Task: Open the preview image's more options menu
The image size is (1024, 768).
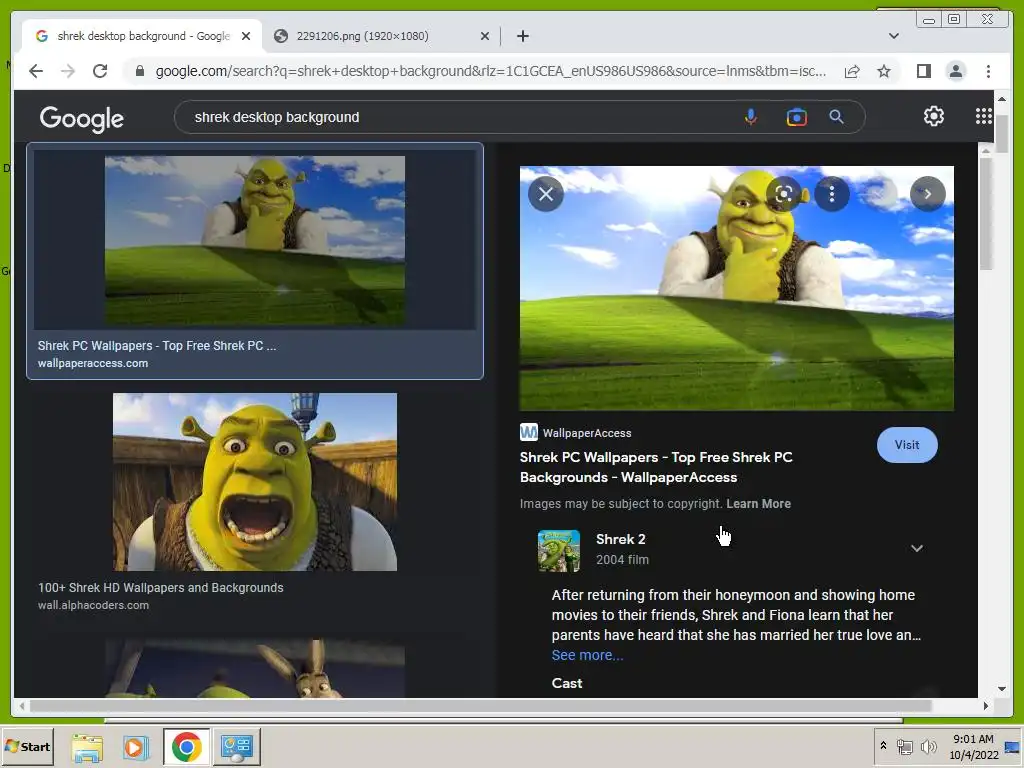Action: 831,194
